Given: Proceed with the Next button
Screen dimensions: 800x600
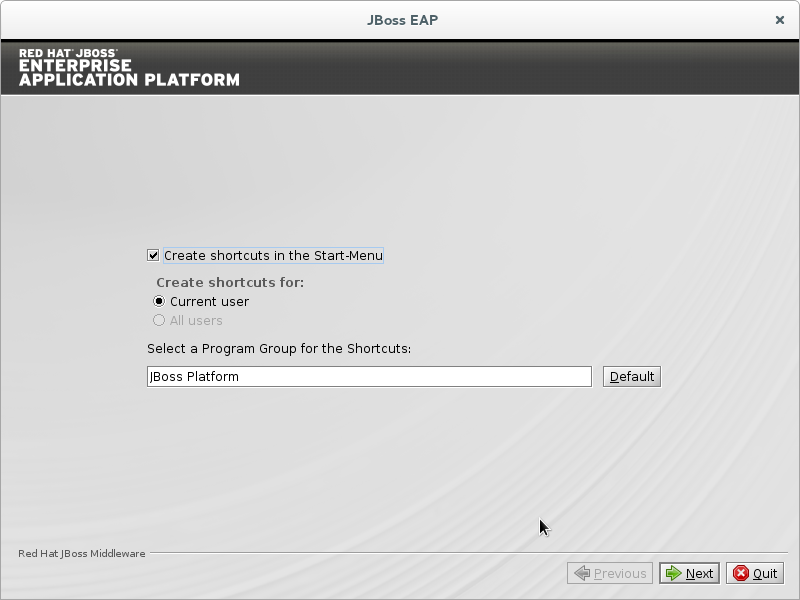Looking at the screenshot, I should tap(689, 573).
